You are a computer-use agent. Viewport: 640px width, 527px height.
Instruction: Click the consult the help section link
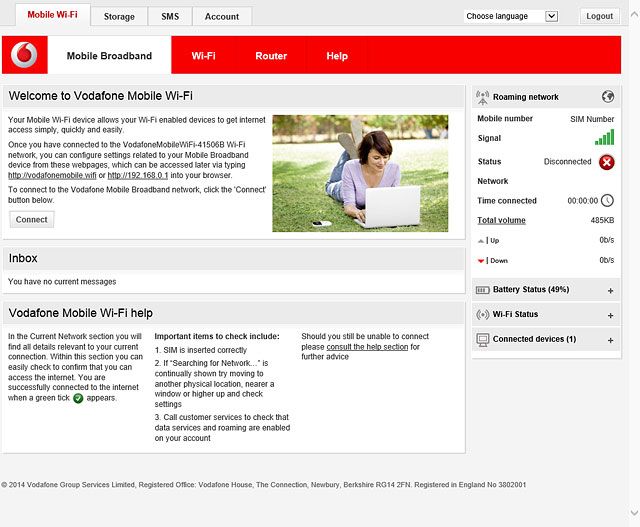367,347
